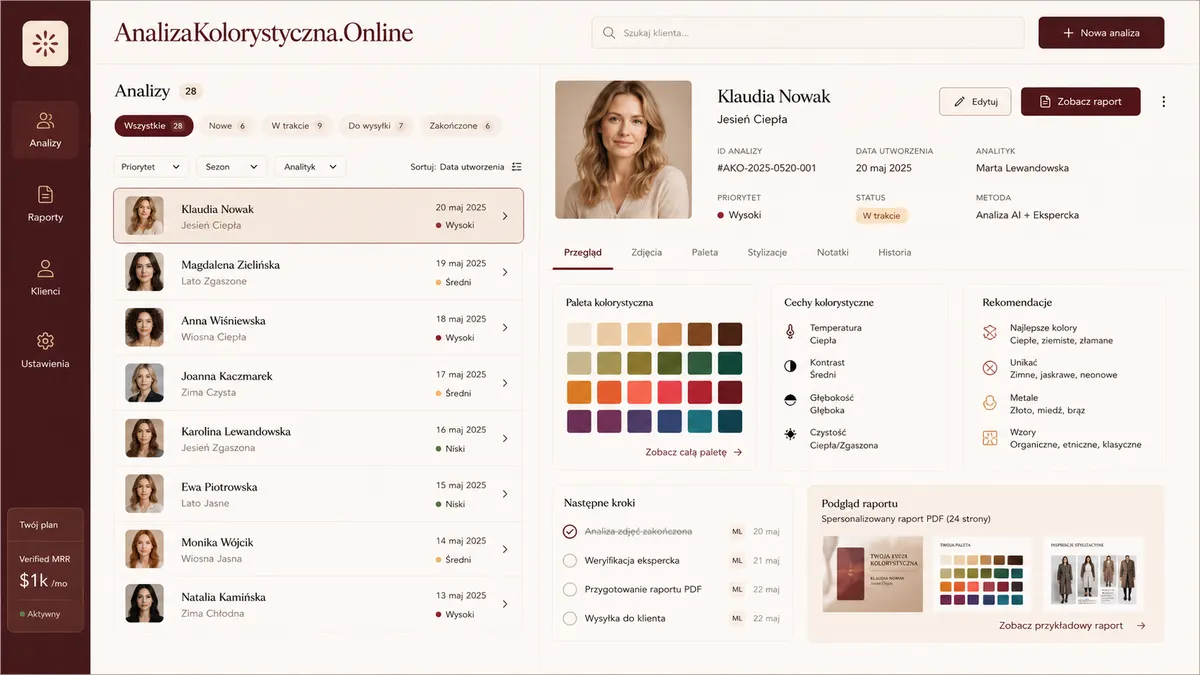Filter by Do wysyłki analyses
The height and width of the screenshot is (675, 1200).
tap(376, 126)
